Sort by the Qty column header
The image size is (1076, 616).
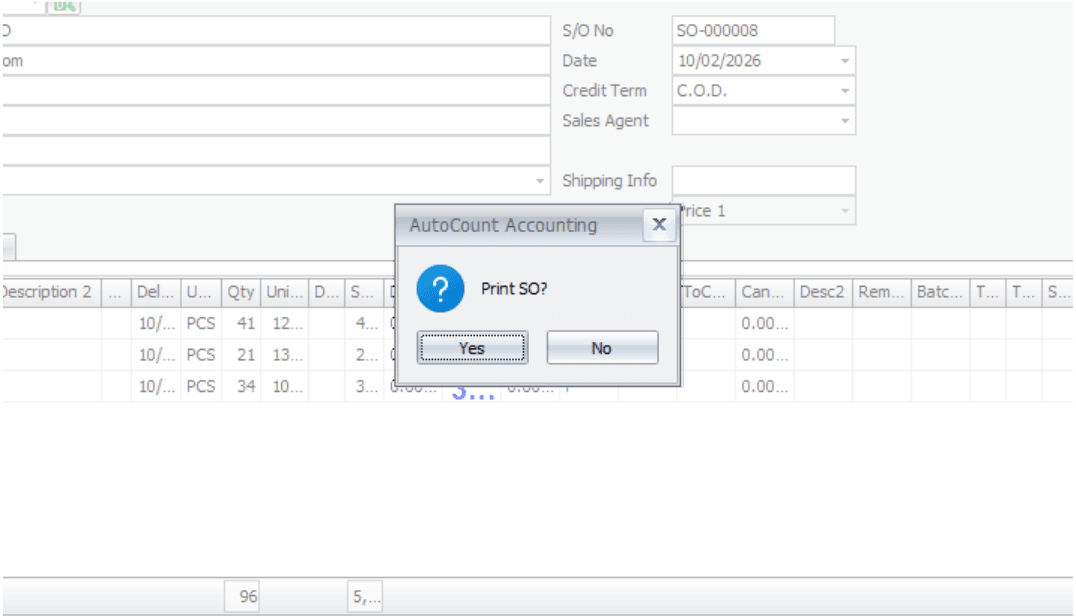(x=240, y=293)
